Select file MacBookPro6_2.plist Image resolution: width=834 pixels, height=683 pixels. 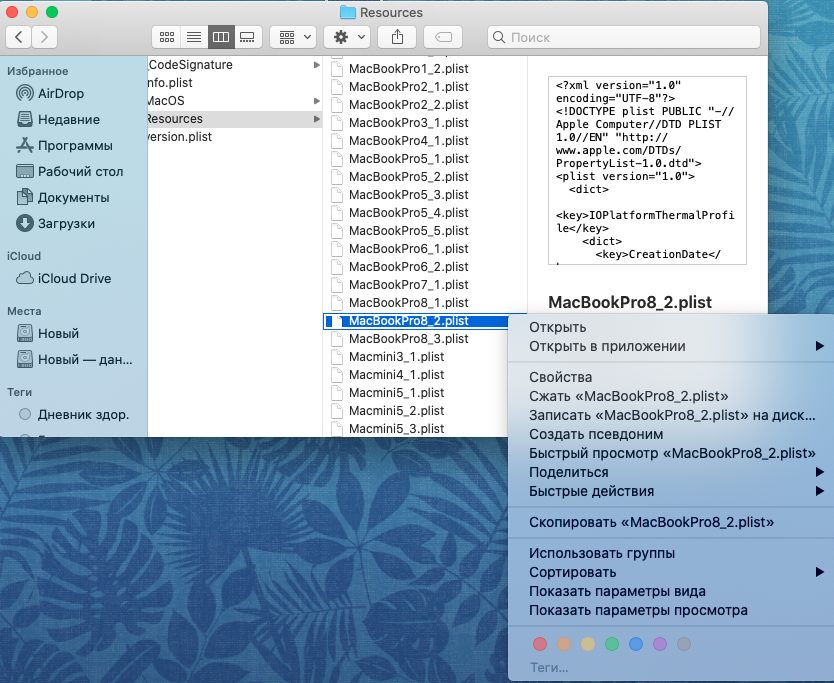click(408, 266)
